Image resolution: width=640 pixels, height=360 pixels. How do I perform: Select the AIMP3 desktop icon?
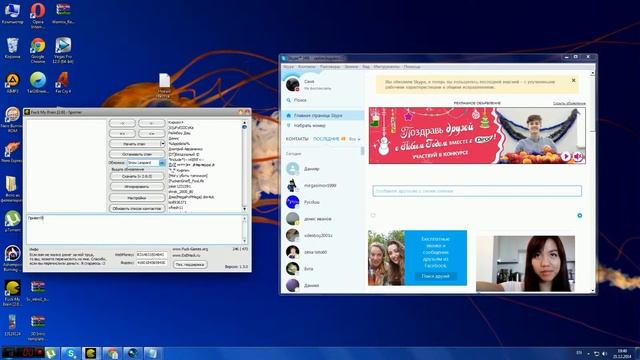(13, 83)
